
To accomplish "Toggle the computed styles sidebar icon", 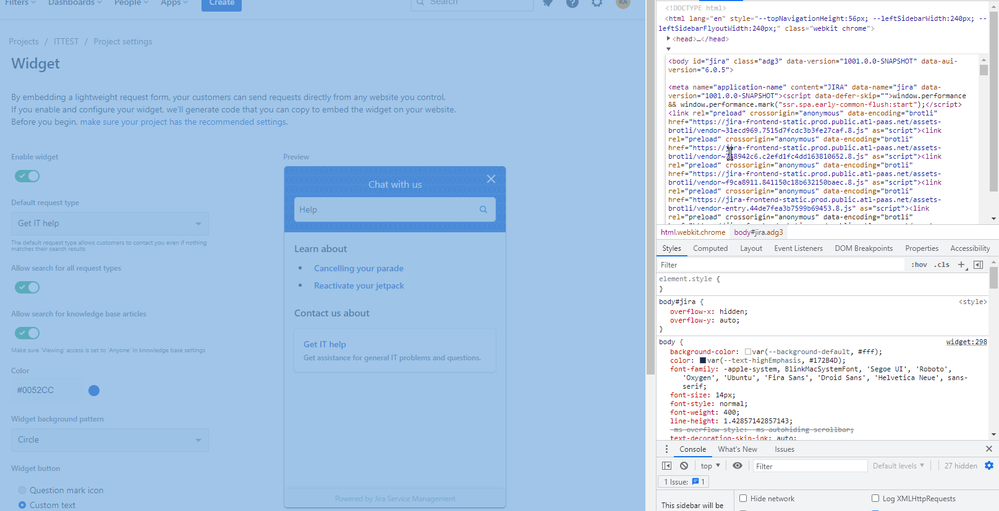I will pyautogui.click(x=979, y=264).
